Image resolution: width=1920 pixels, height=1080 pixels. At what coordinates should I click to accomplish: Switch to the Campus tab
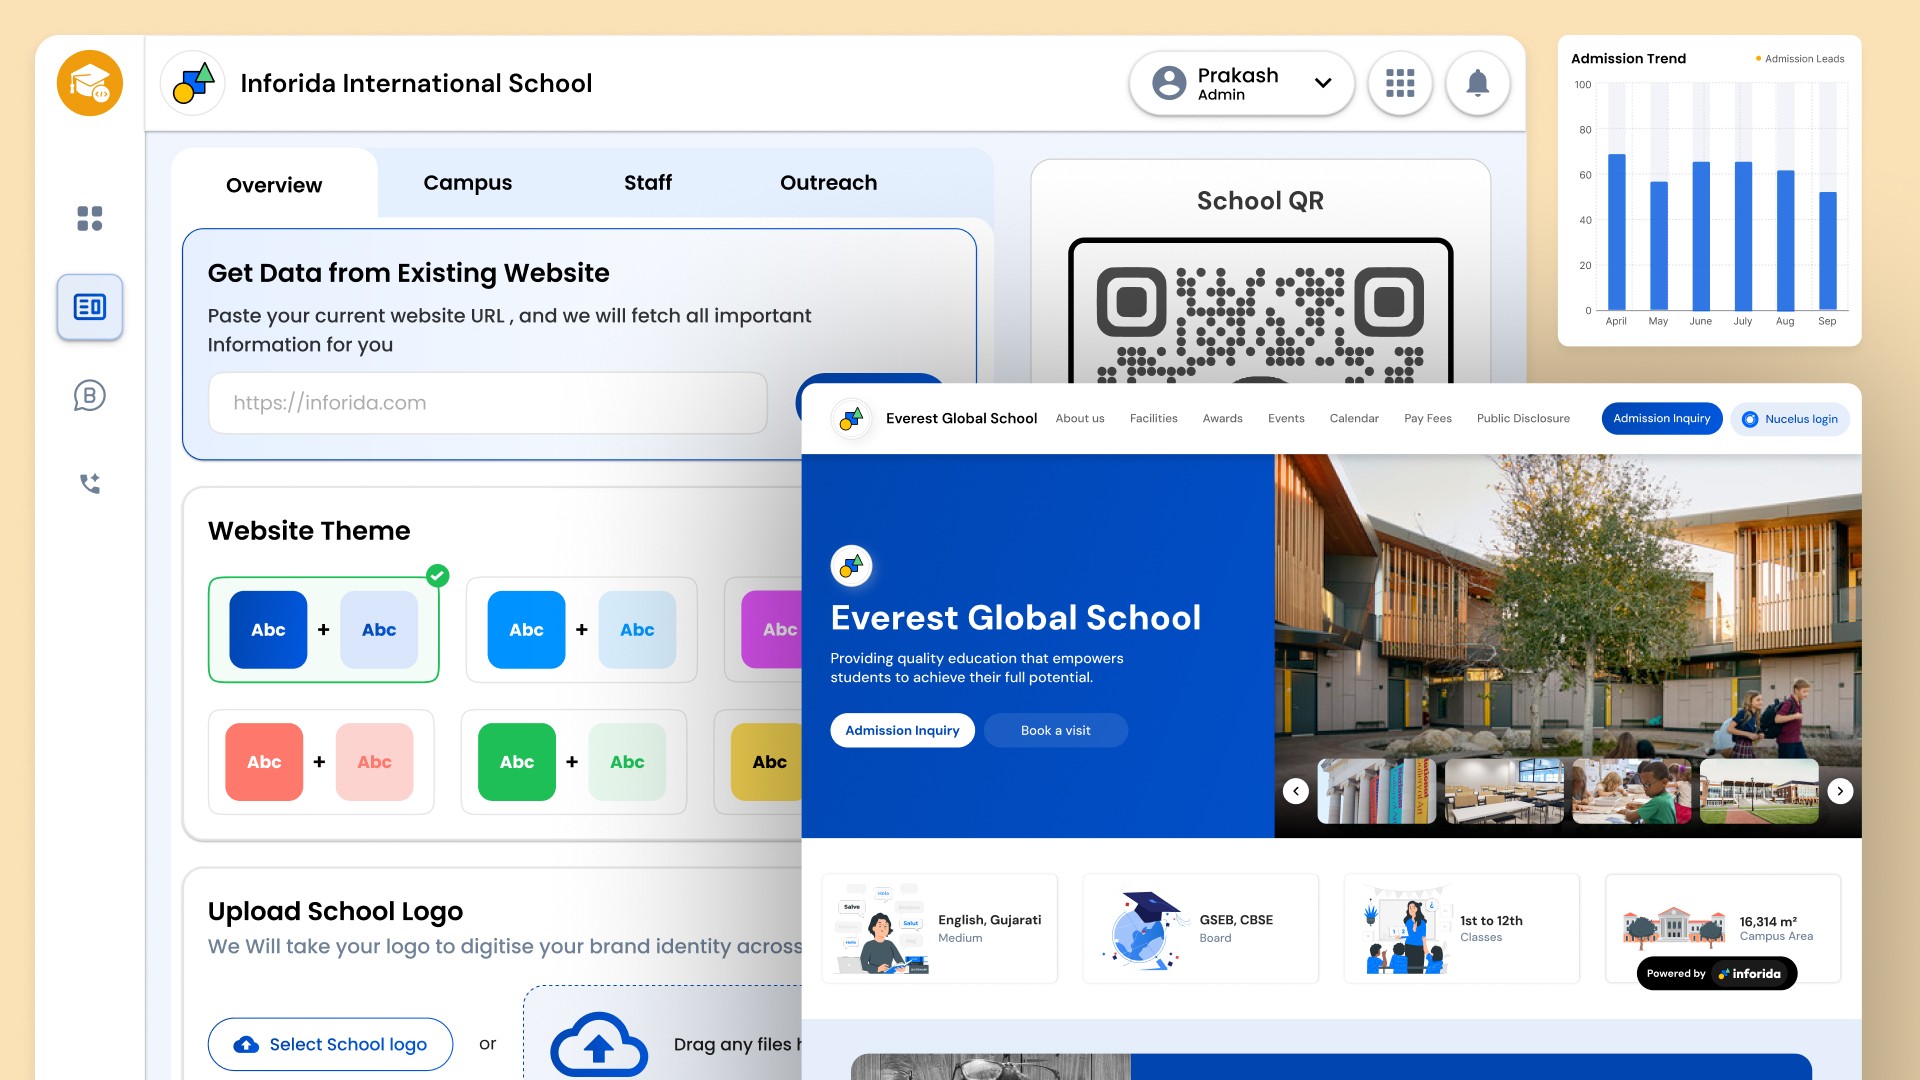tap(467, 183)
